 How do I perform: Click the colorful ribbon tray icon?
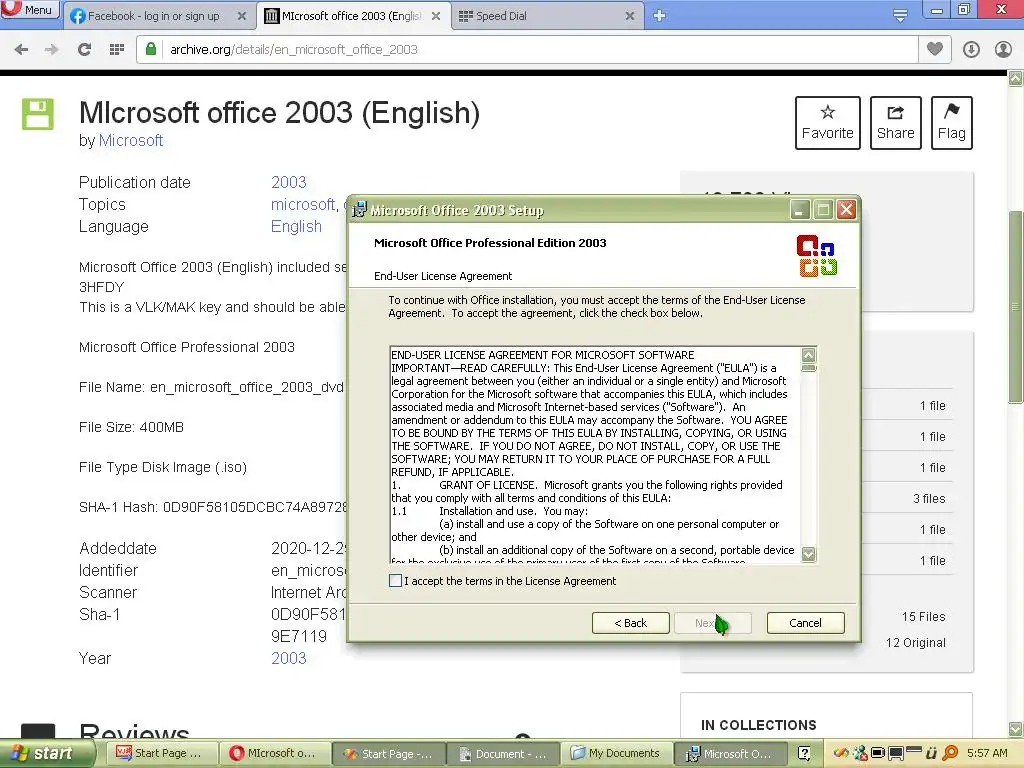click(842, 754)
